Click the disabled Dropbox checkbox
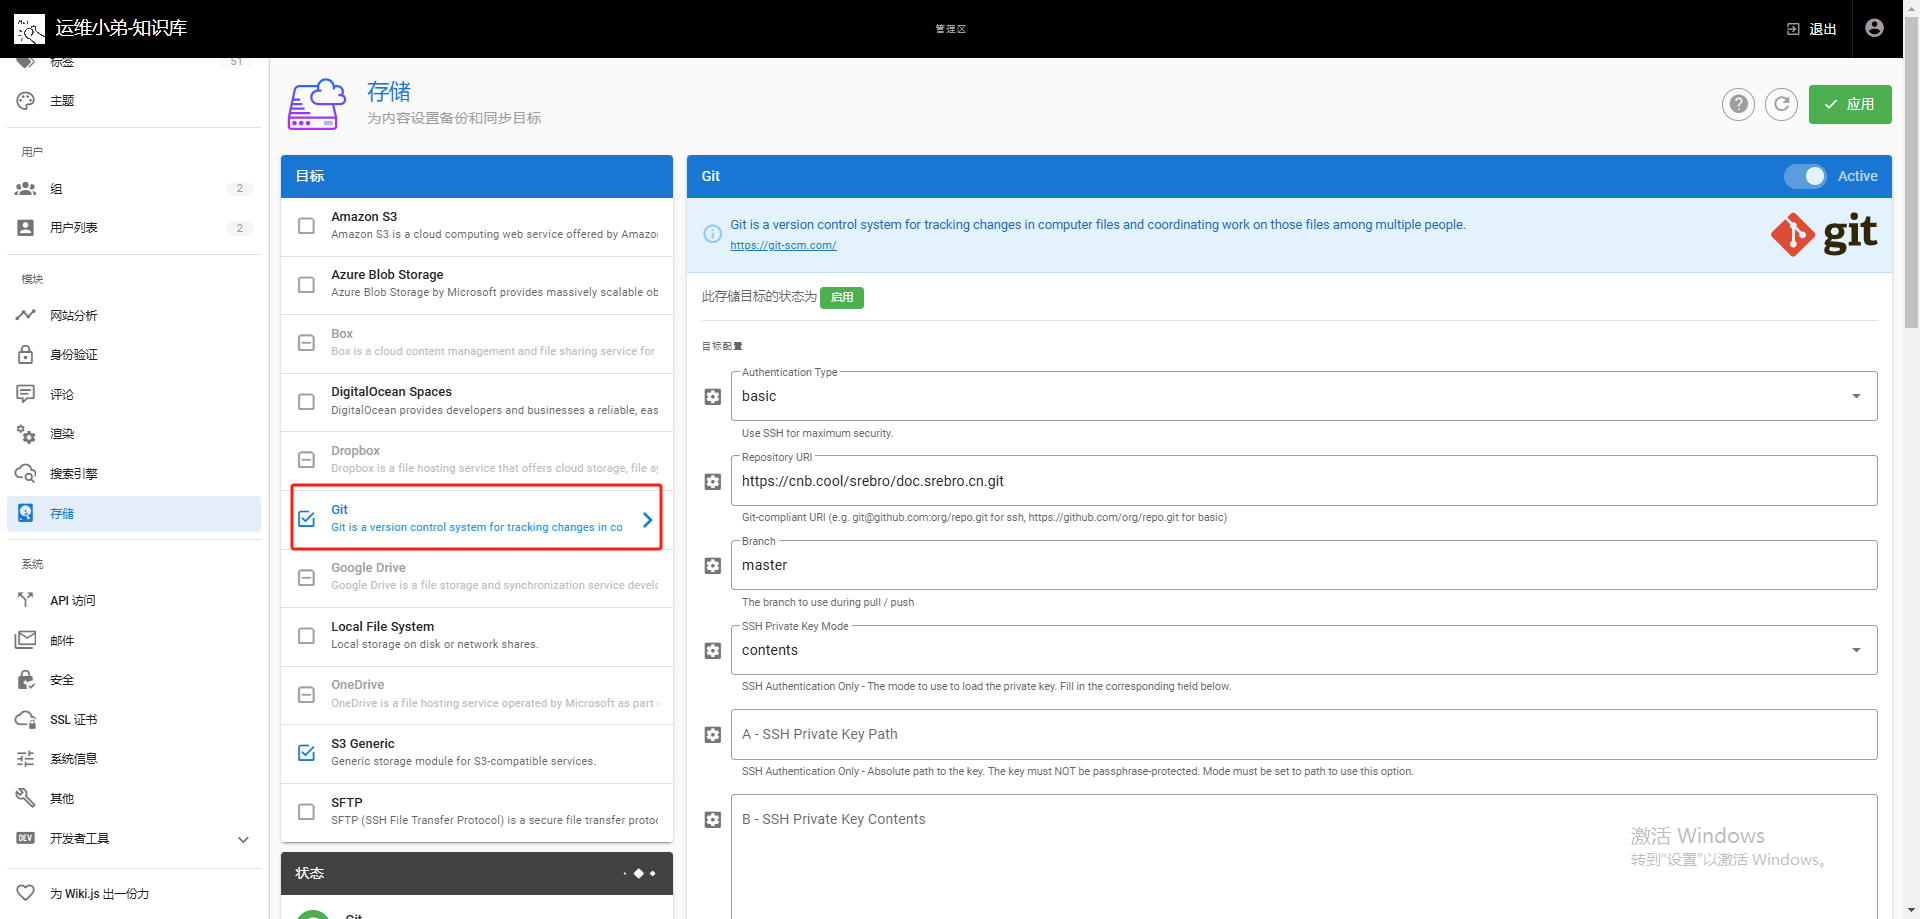This screenshot has height=919, width=1920. (x=307, y=460)
